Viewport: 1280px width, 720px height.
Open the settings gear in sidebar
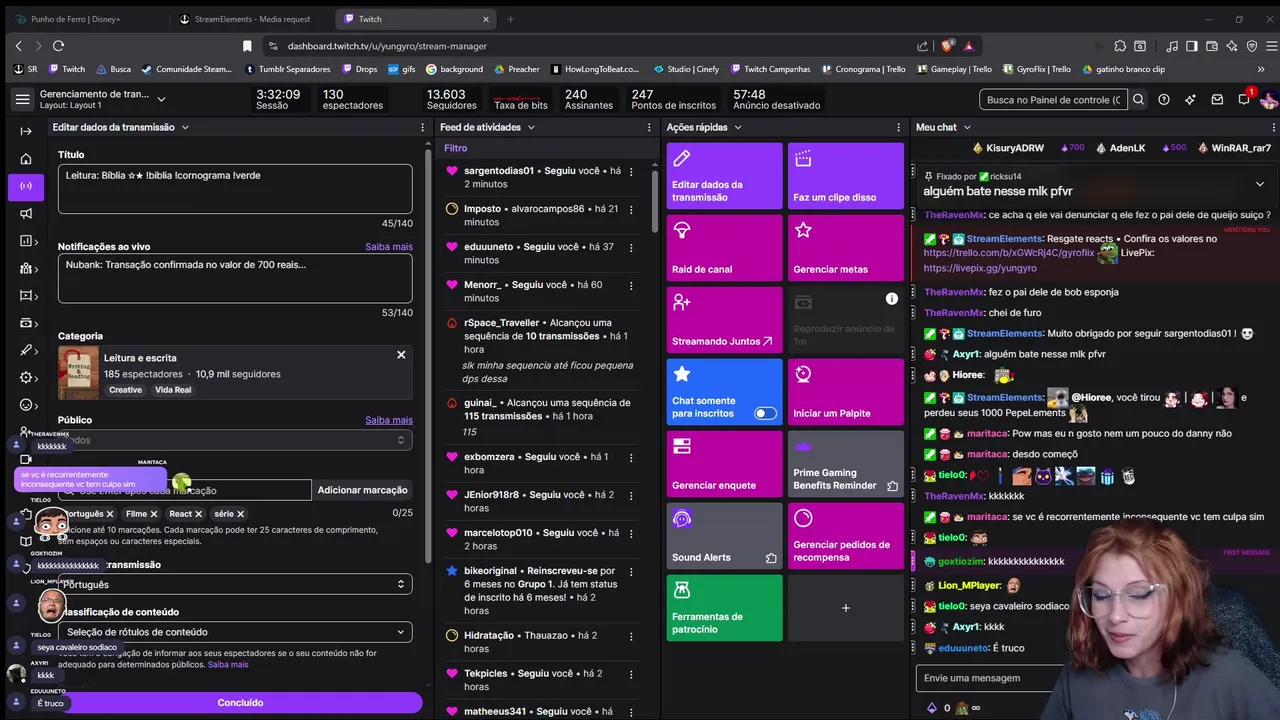26,377
